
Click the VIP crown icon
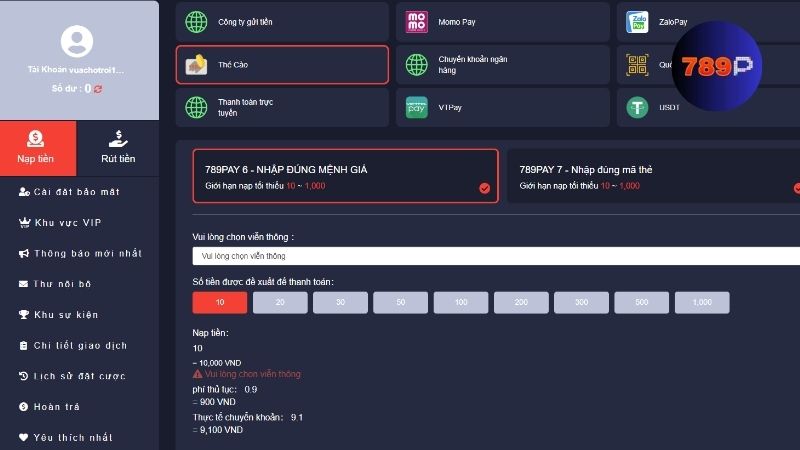pyautogui.click(x=24, y=222)
